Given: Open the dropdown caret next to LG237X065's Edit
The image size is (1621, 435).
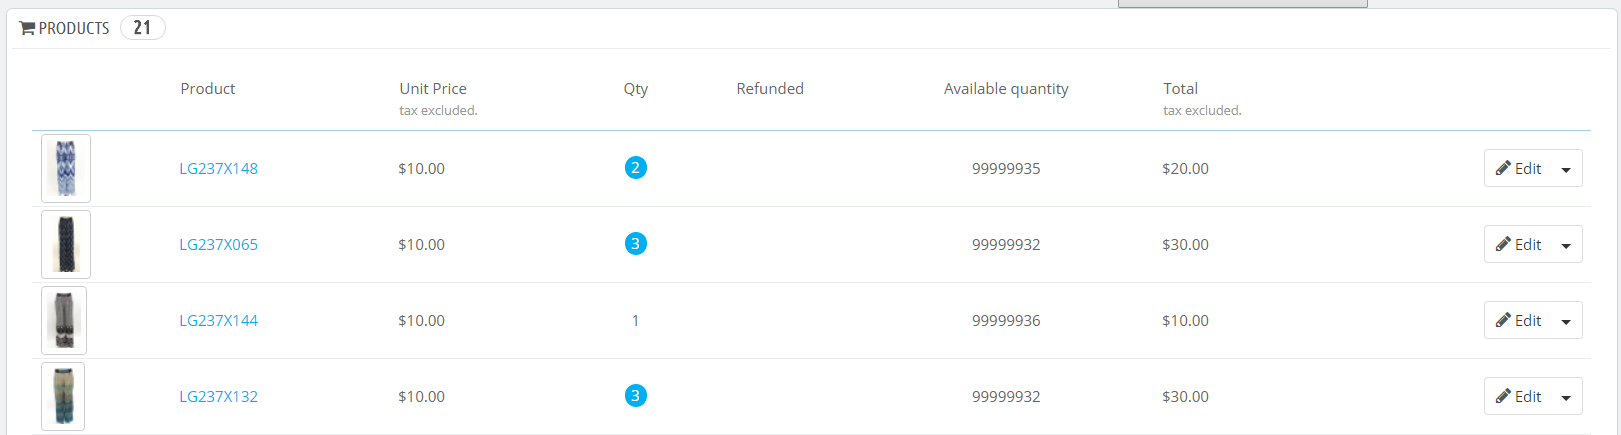Looking at the screenshot, I should 1566,245.
